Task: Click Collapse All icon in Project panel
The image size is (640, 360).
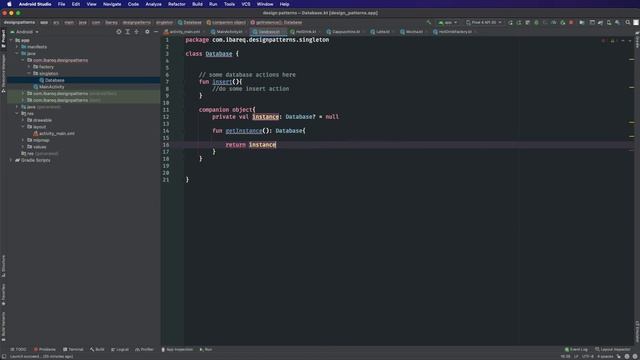Action: pos(136,31)
